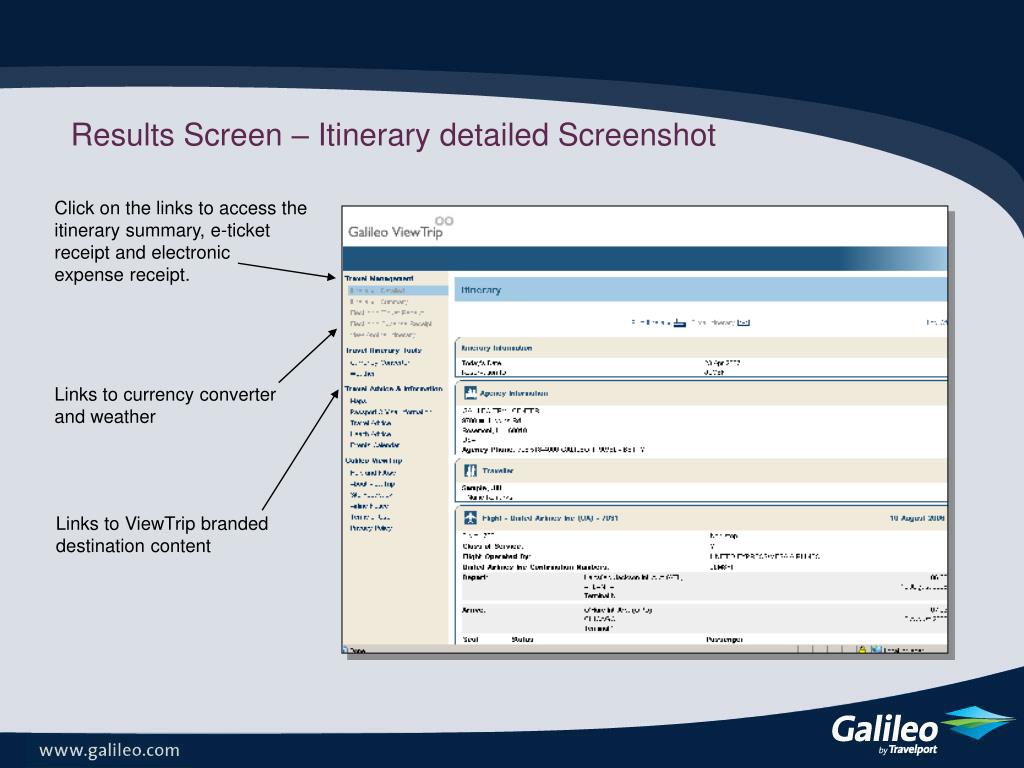Click the Traveller section icon
This screenshot has width=1024, height=768.
[470, 470]
